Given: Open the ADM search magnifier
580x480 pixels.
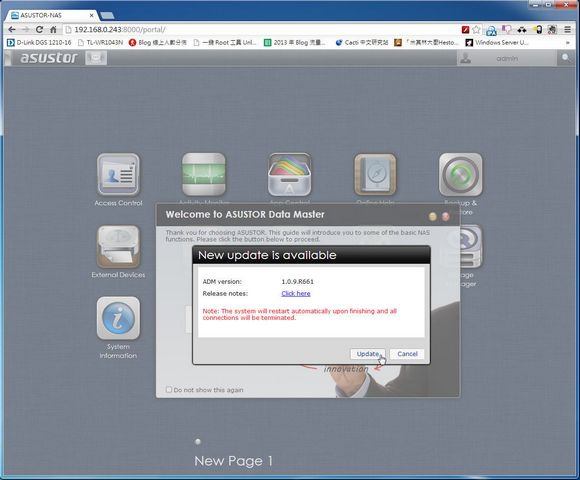Looking at the screenshot, I should tap(566, 58).
